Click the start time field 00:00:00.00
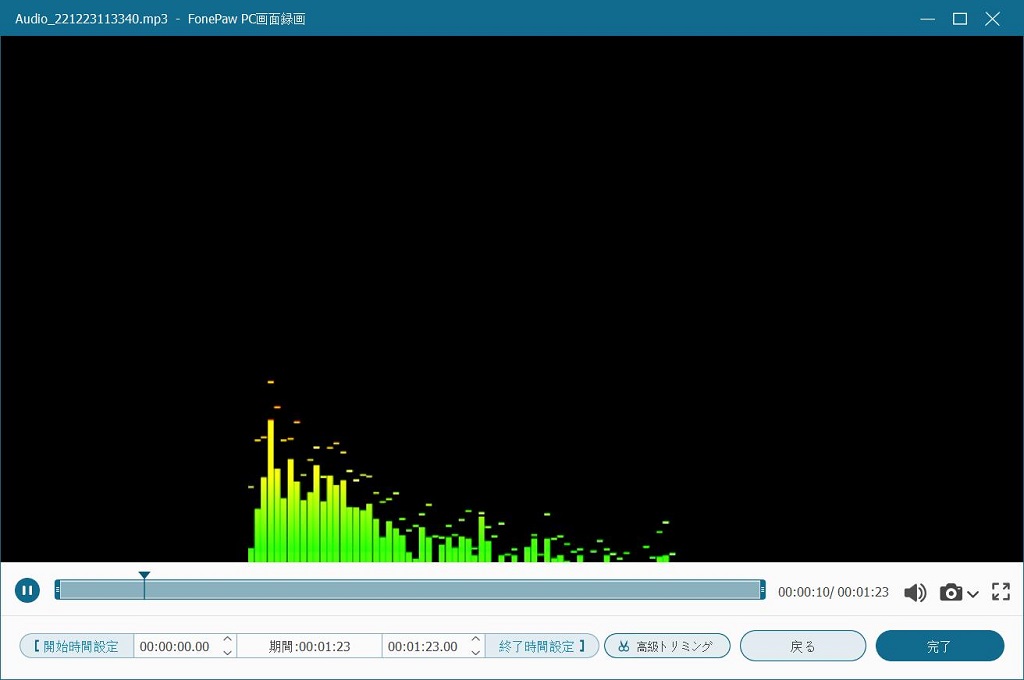The height and width of the screenshot is (680, 1024). [x=175, y=646]
